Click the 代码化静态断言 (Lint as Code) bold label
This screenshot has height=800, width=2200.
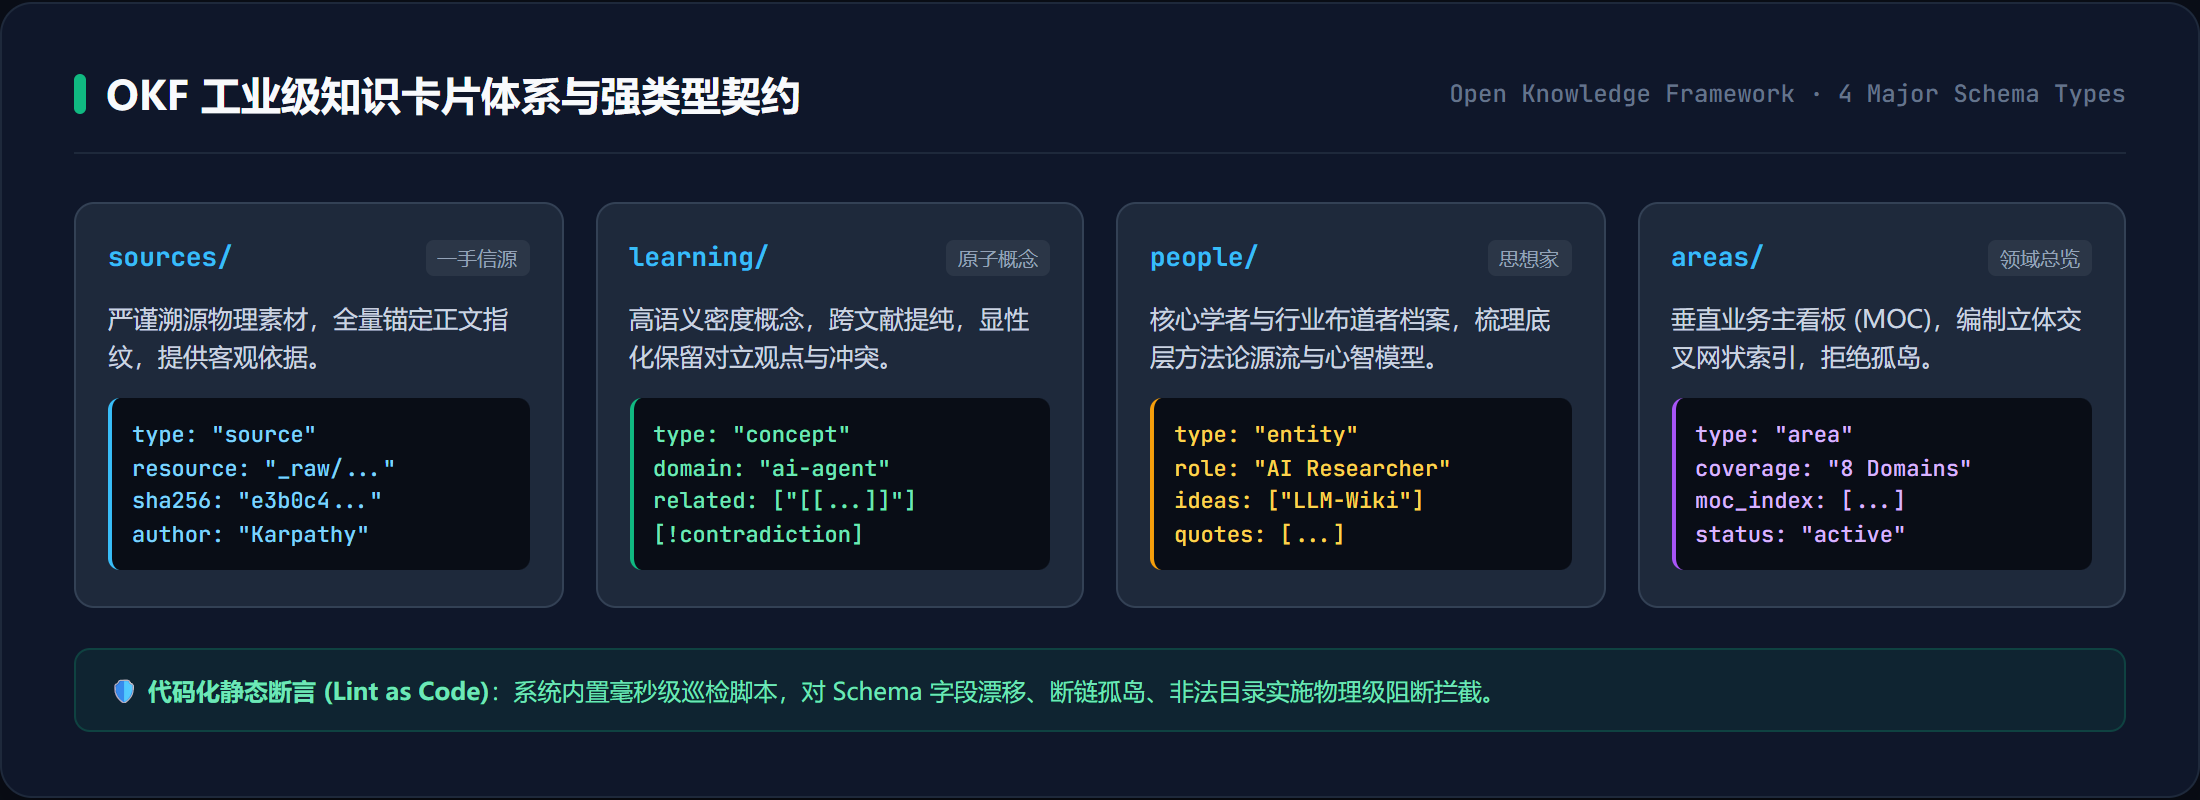(x=318, y=691)
